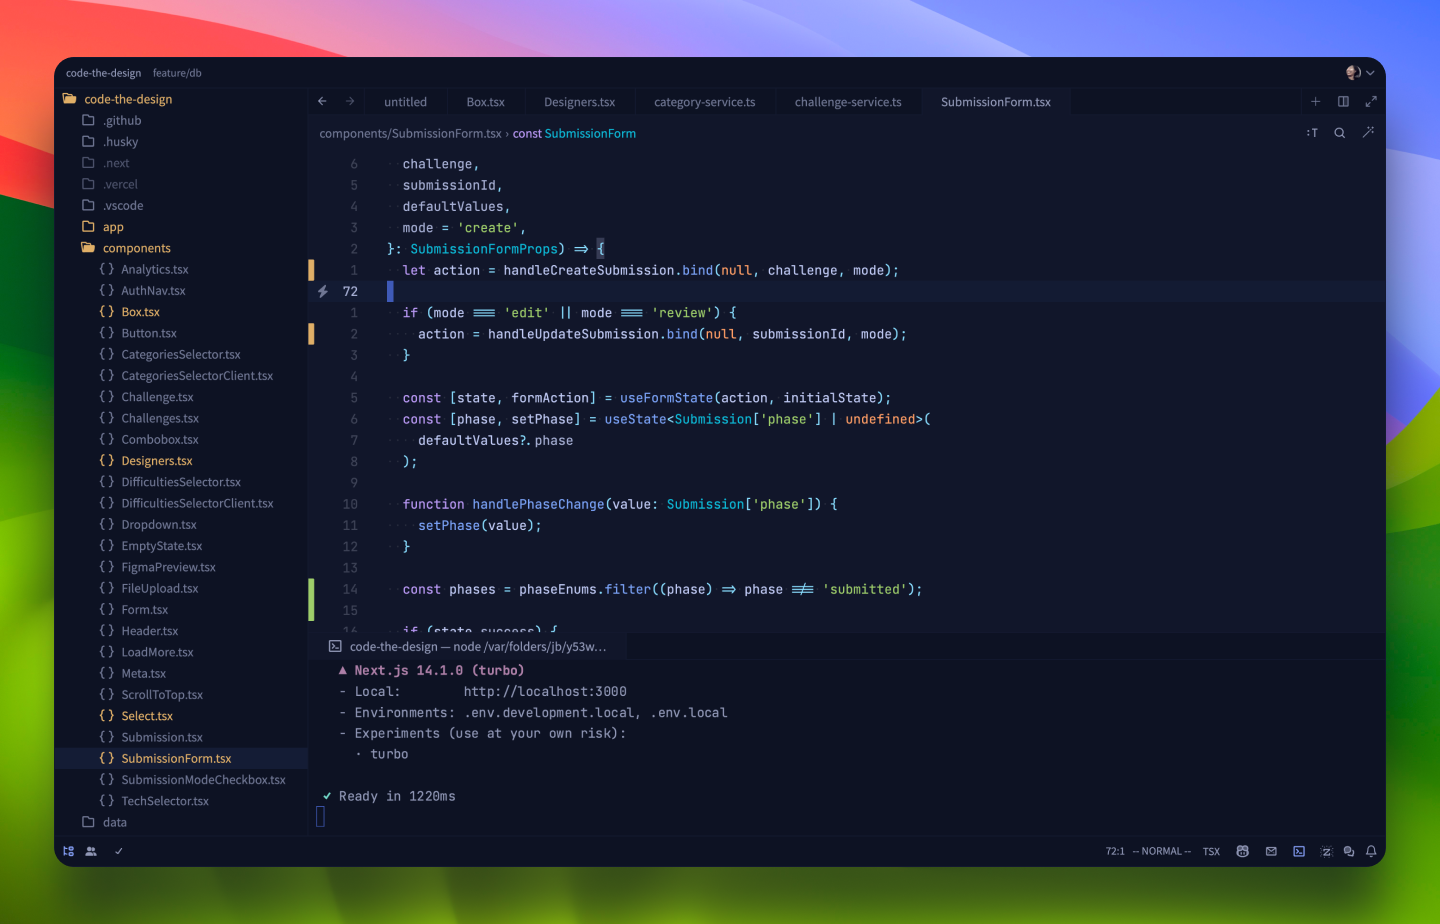Click the envelope feedback icon
The image size is (1440, 924).
(x=1271, y=851)
